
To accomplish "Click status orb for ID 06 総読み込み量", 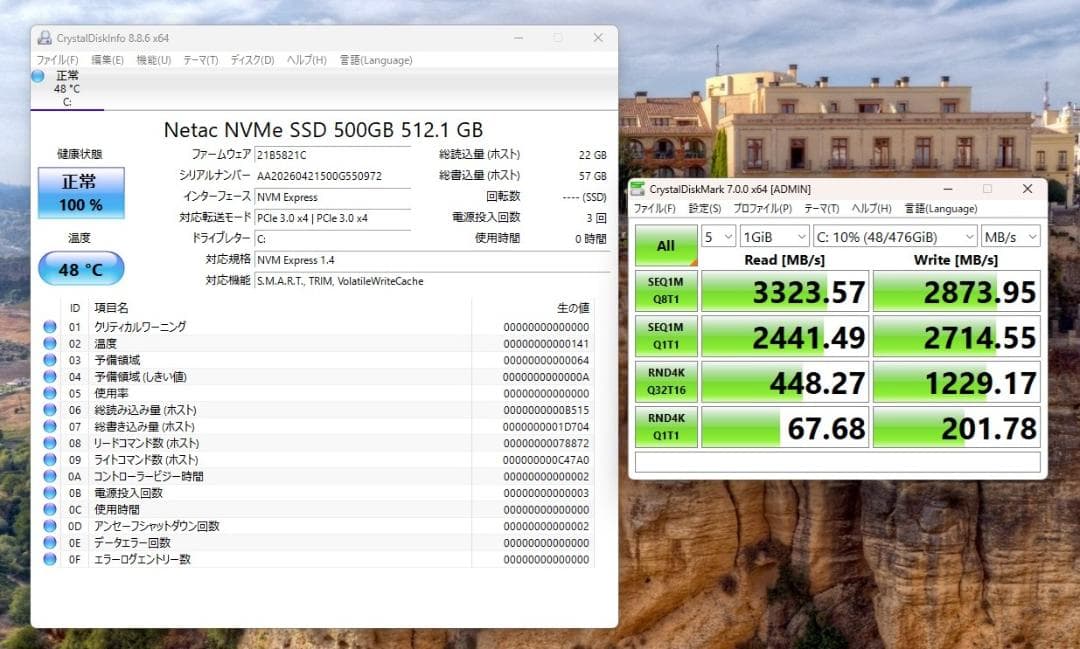I will 50,409.
